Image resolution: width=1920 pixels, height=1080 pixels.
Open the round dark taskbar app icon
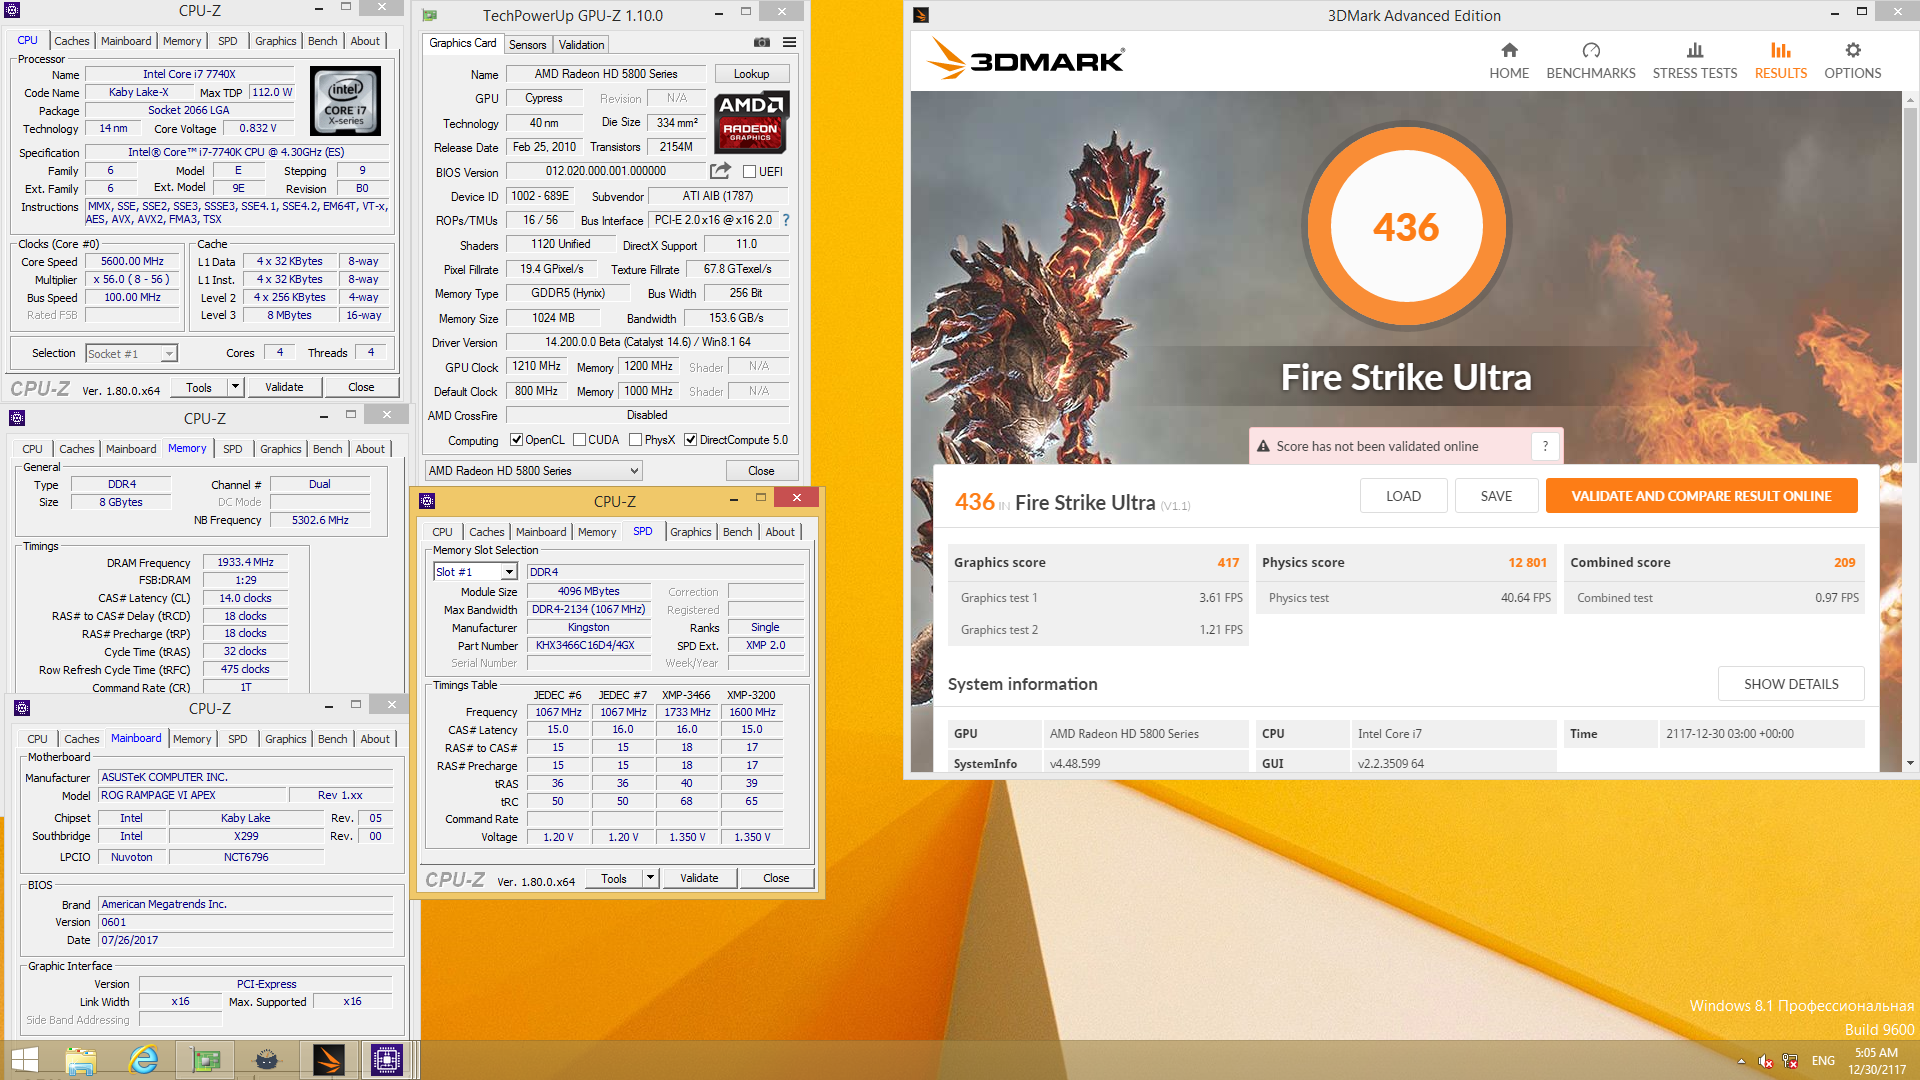click(267, 1060)
